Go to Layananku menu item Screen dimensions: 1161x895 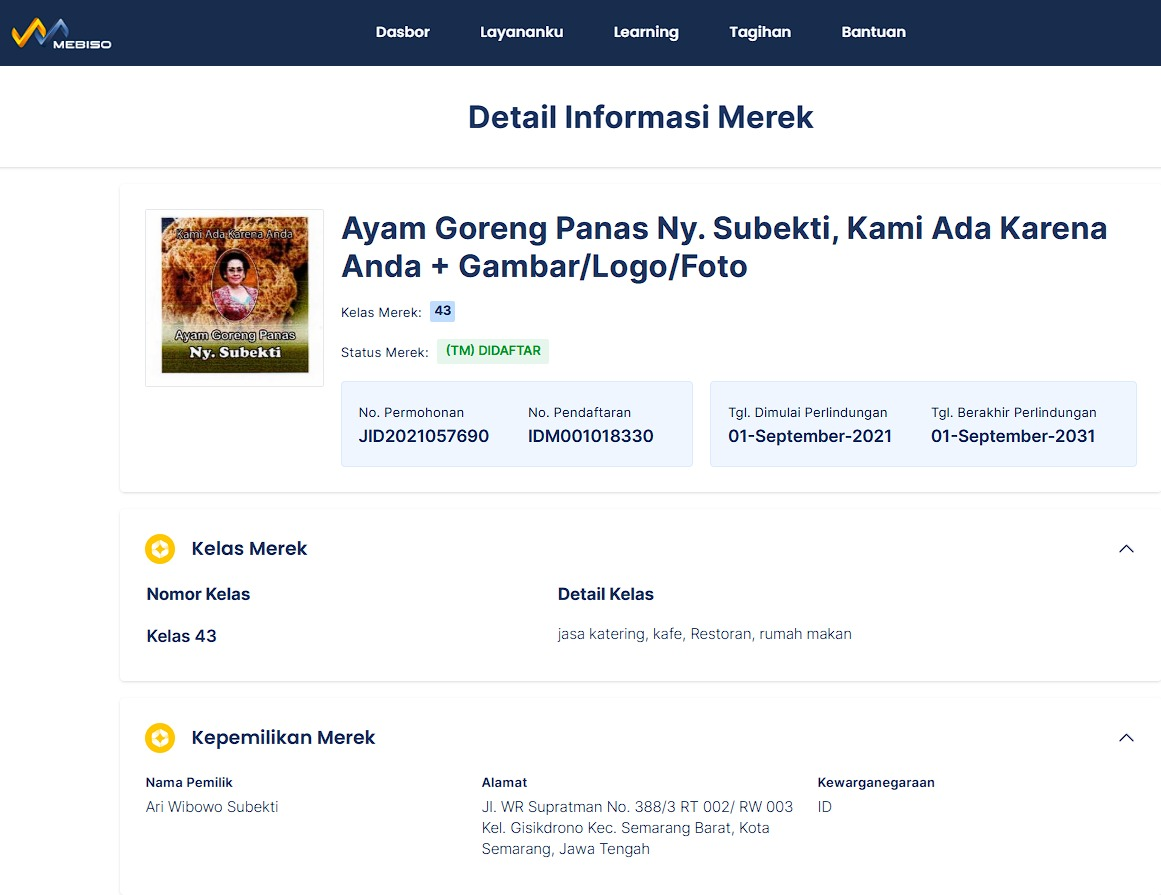click(x=521, y=32)
